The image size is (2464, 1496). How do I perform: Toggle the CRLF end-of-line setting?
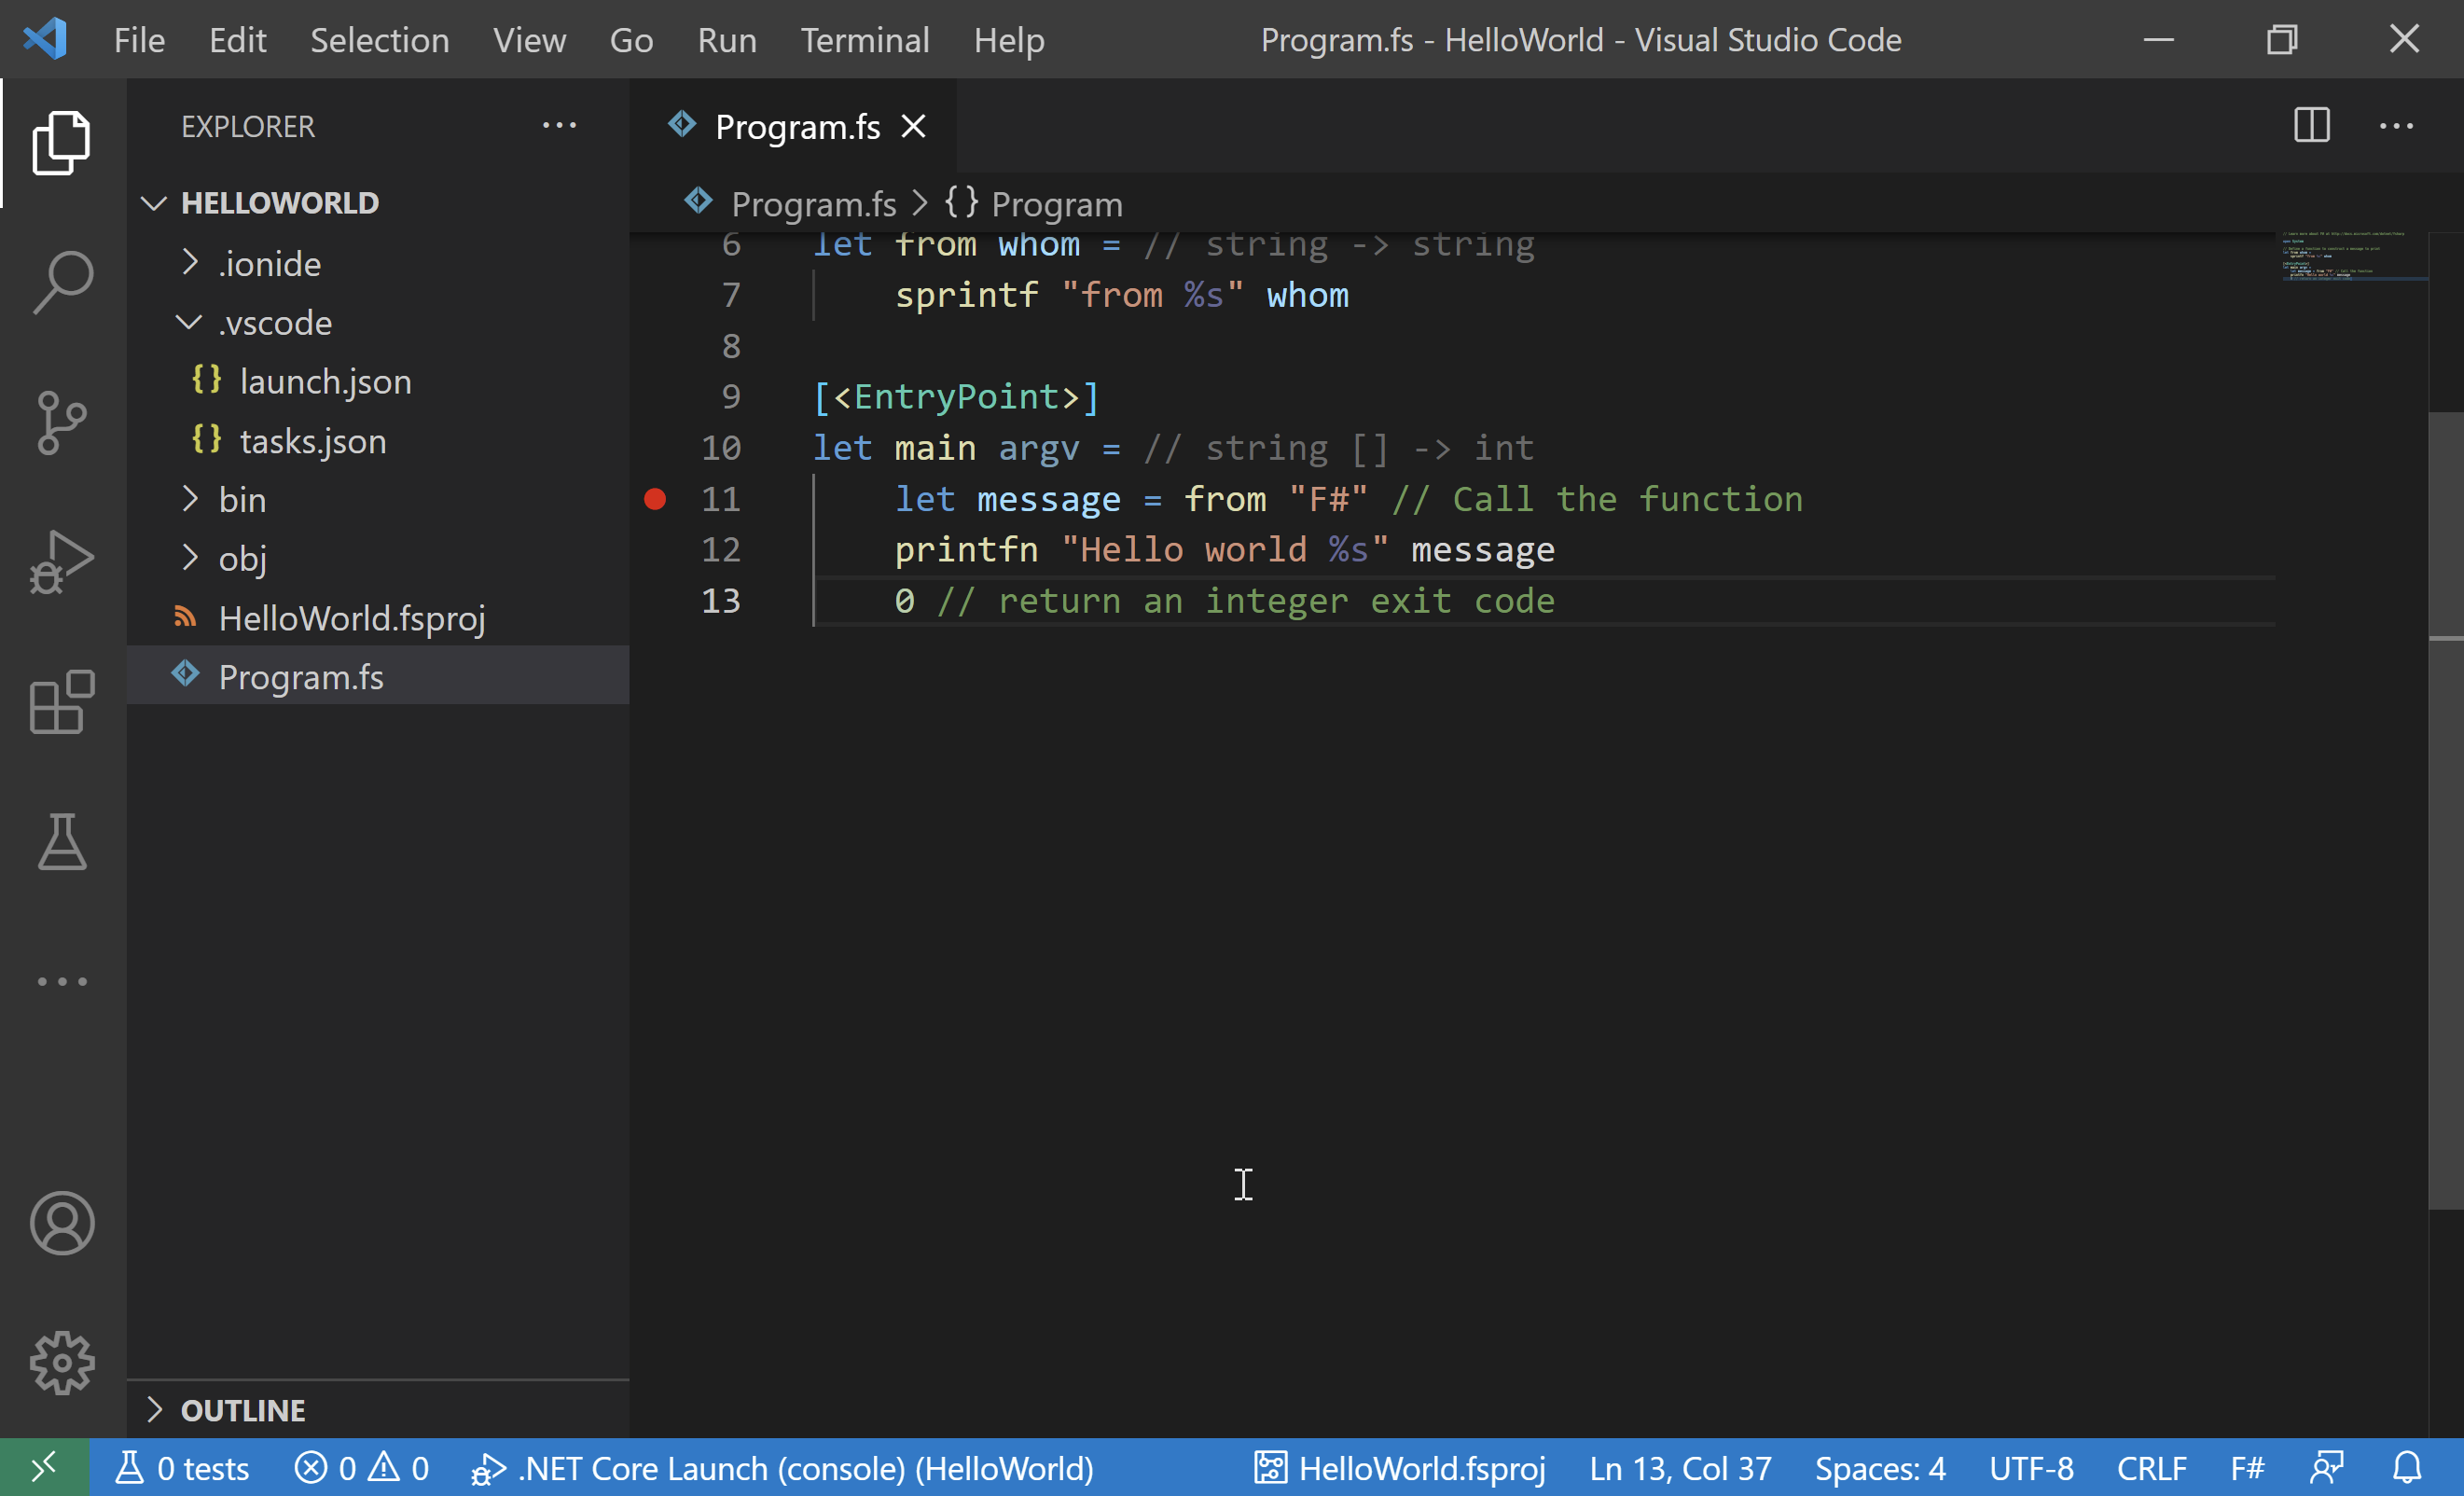click(x=2151, y=1468)
